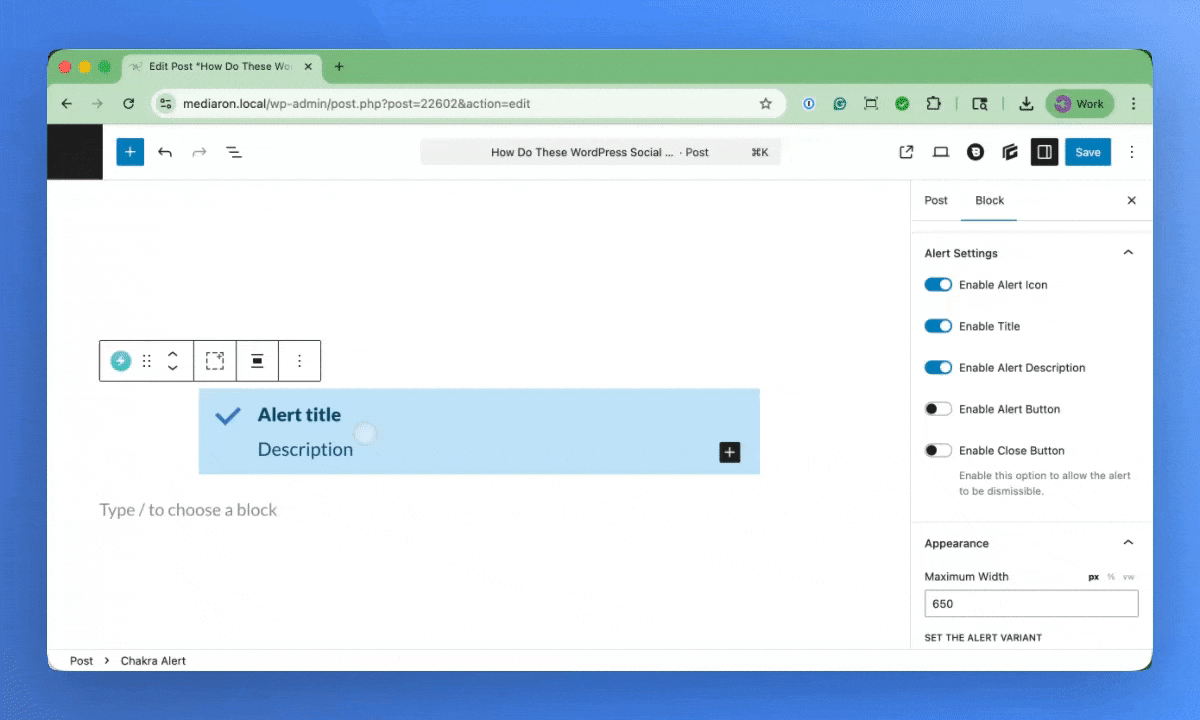Toggle the settings sidebar icon
The image size is (1200, 720).
pyautogui.click(x=1044, y=152)
